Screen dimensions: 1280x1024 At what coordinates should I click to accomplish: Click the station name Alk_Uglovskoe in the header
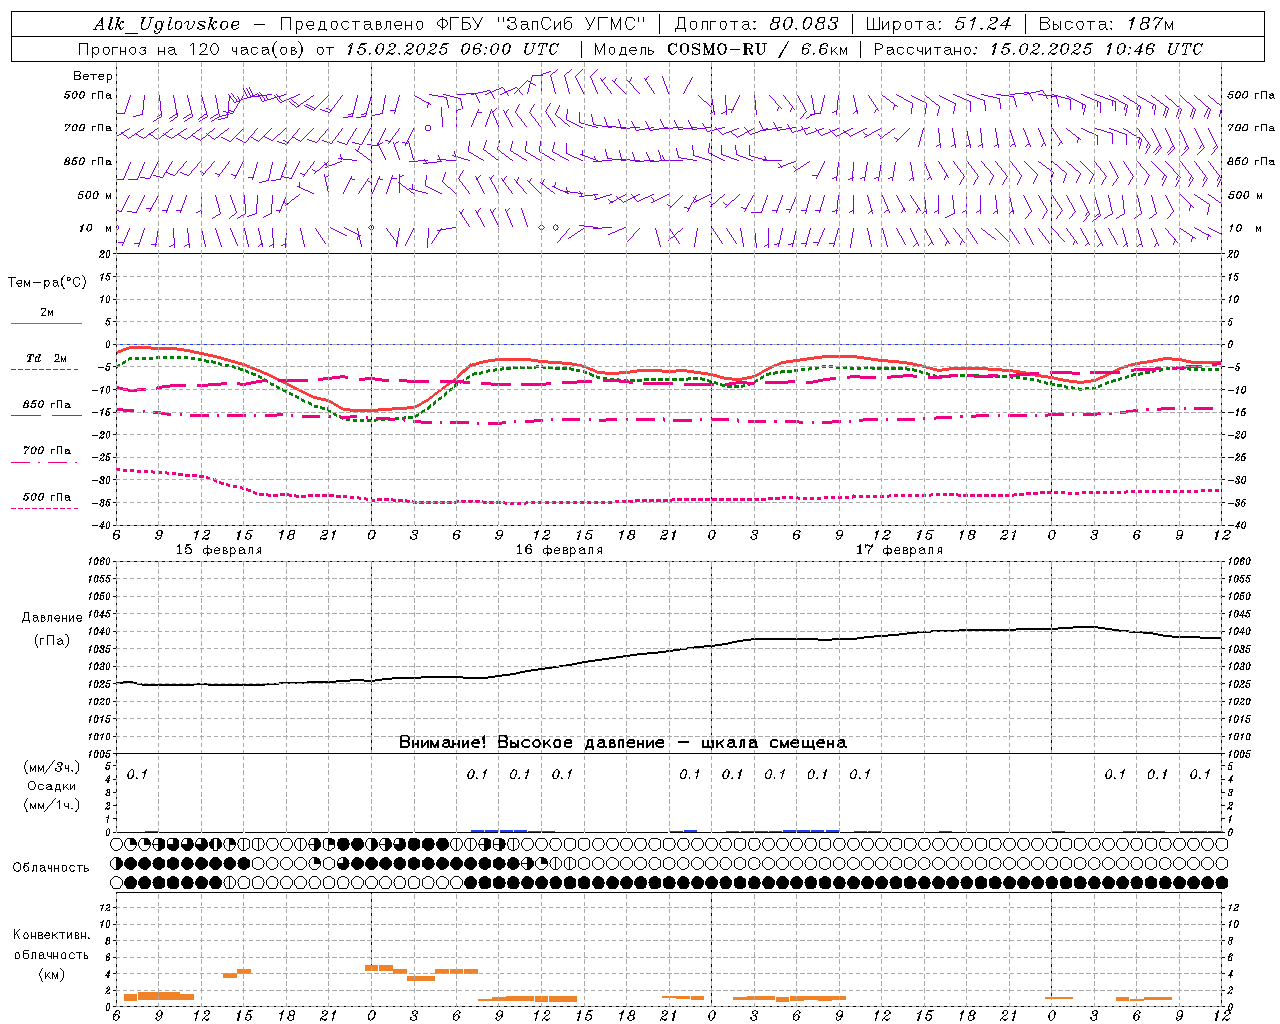click(167, 25)
